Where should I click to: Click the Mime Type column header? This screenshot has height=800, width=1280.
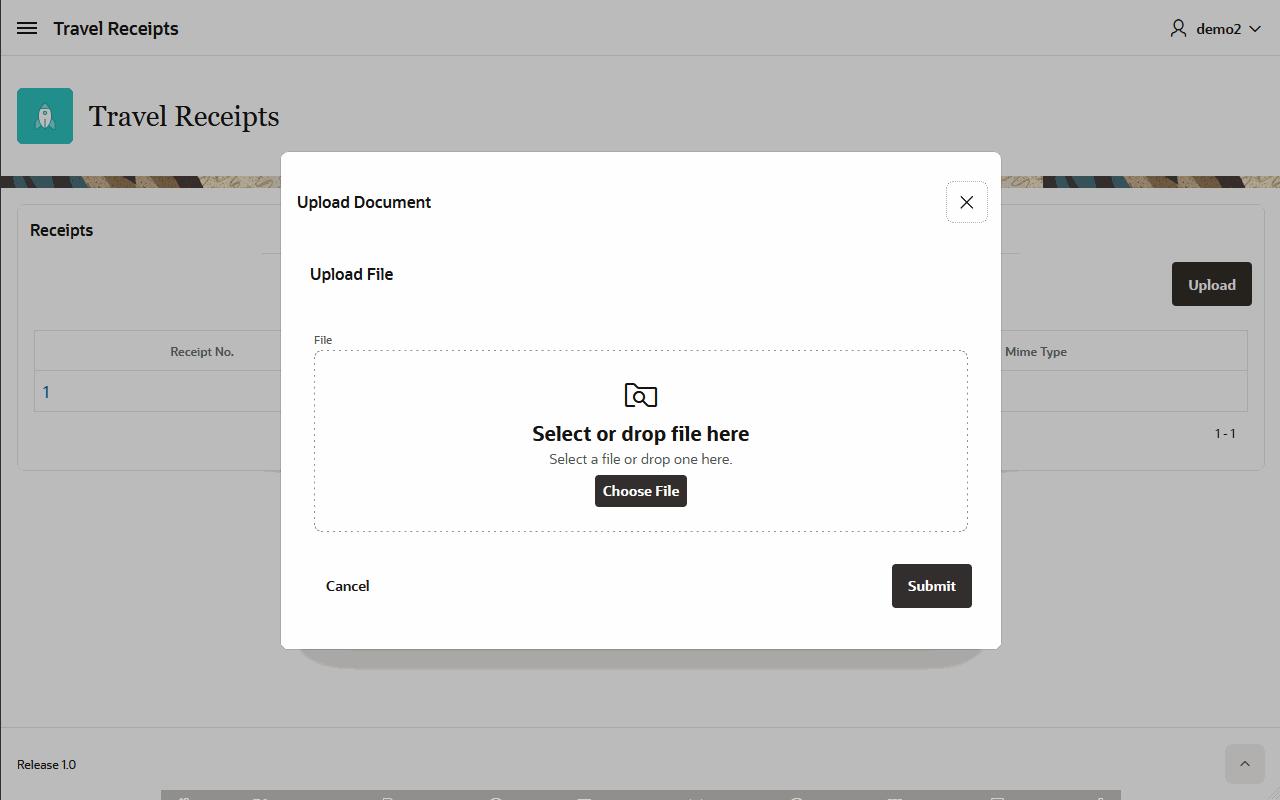(x=1035, y=352)
